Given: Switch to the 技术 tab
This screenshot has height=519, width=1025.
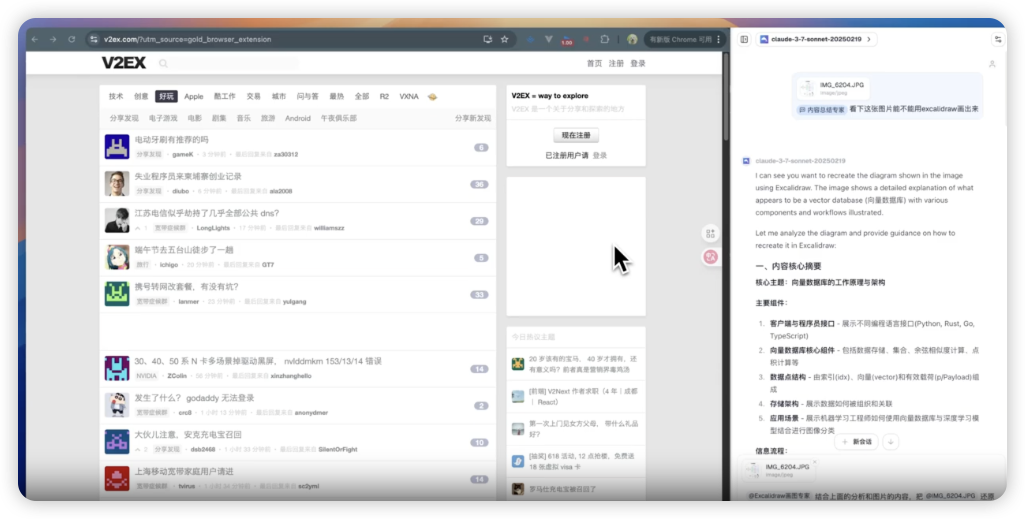Looking at the screenshot, I should [116, 96].
